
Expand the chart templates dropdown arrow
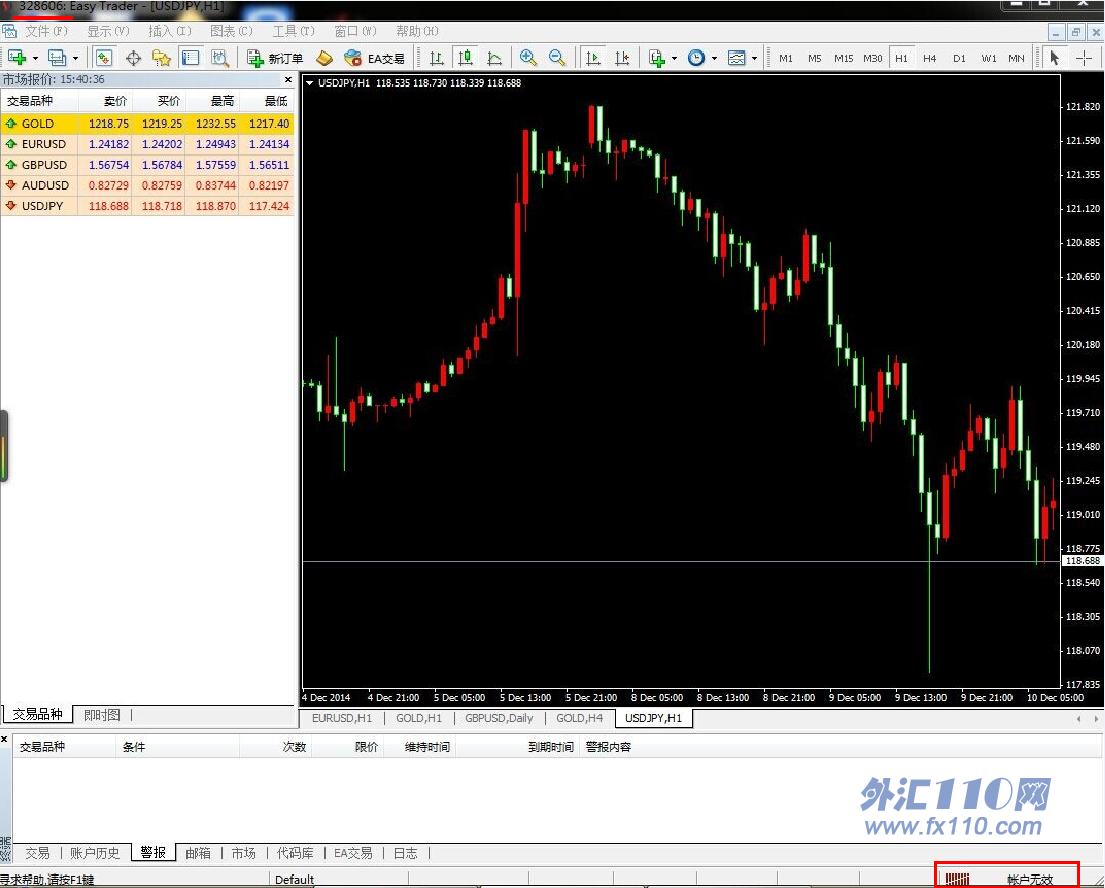click(x=754, y=58)
